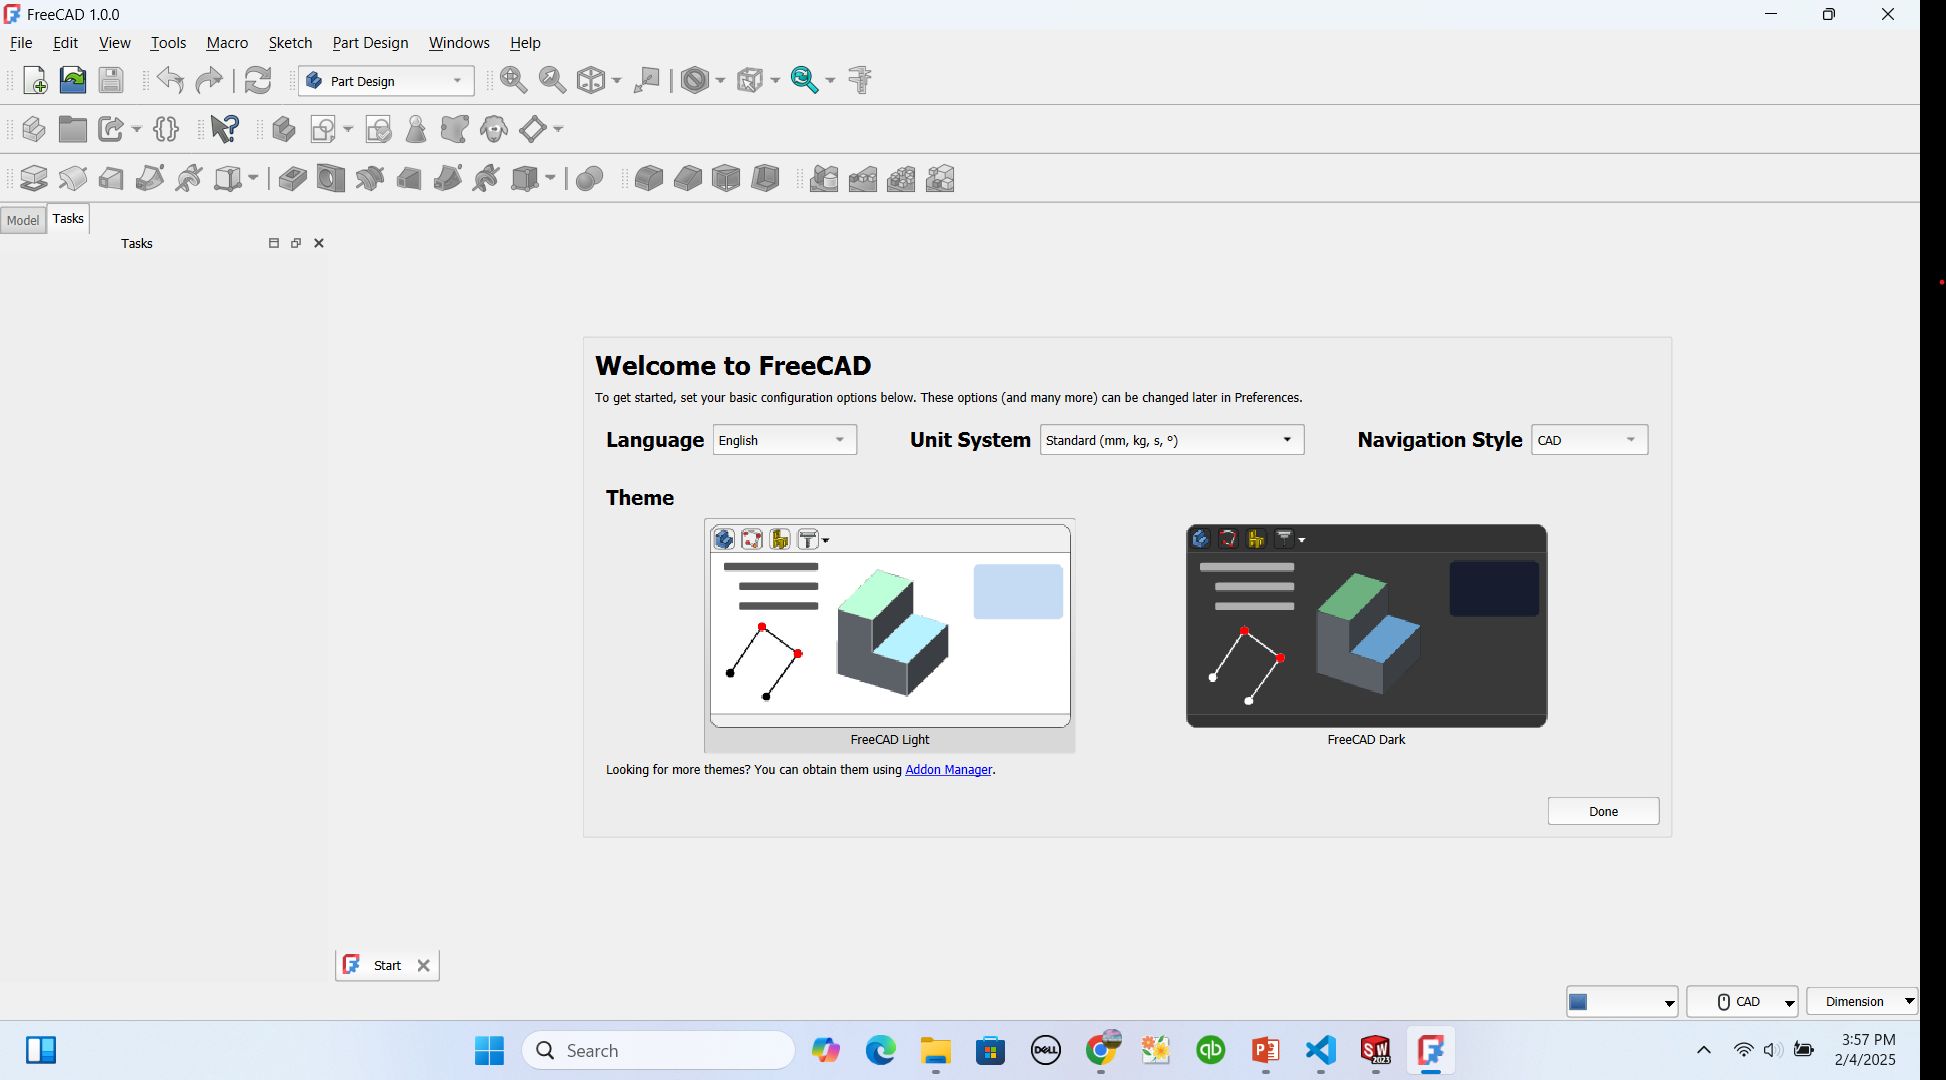Open Visual Studio Code from the taskbar

[1321, 1050]
